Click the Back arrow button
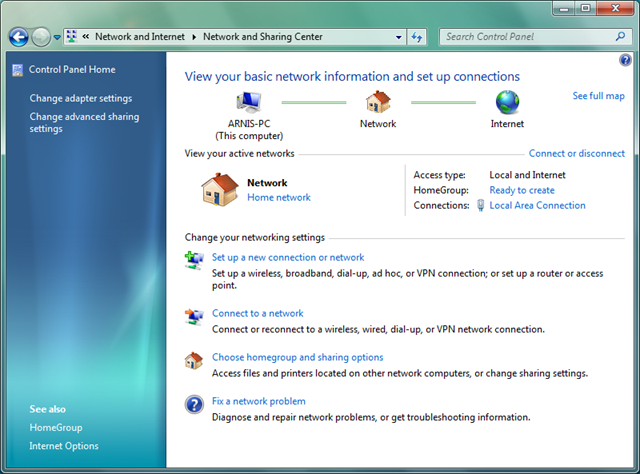This screenshot has width=640, height=474. coord(19,37)
